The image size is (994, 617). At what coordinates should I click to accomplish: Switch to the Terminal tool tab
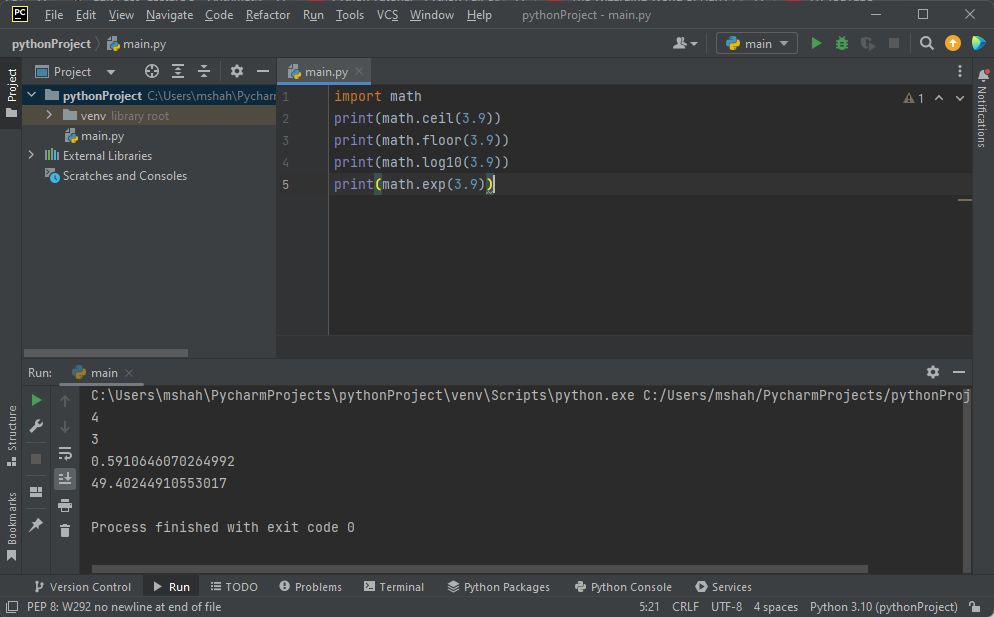click(394, 587)
